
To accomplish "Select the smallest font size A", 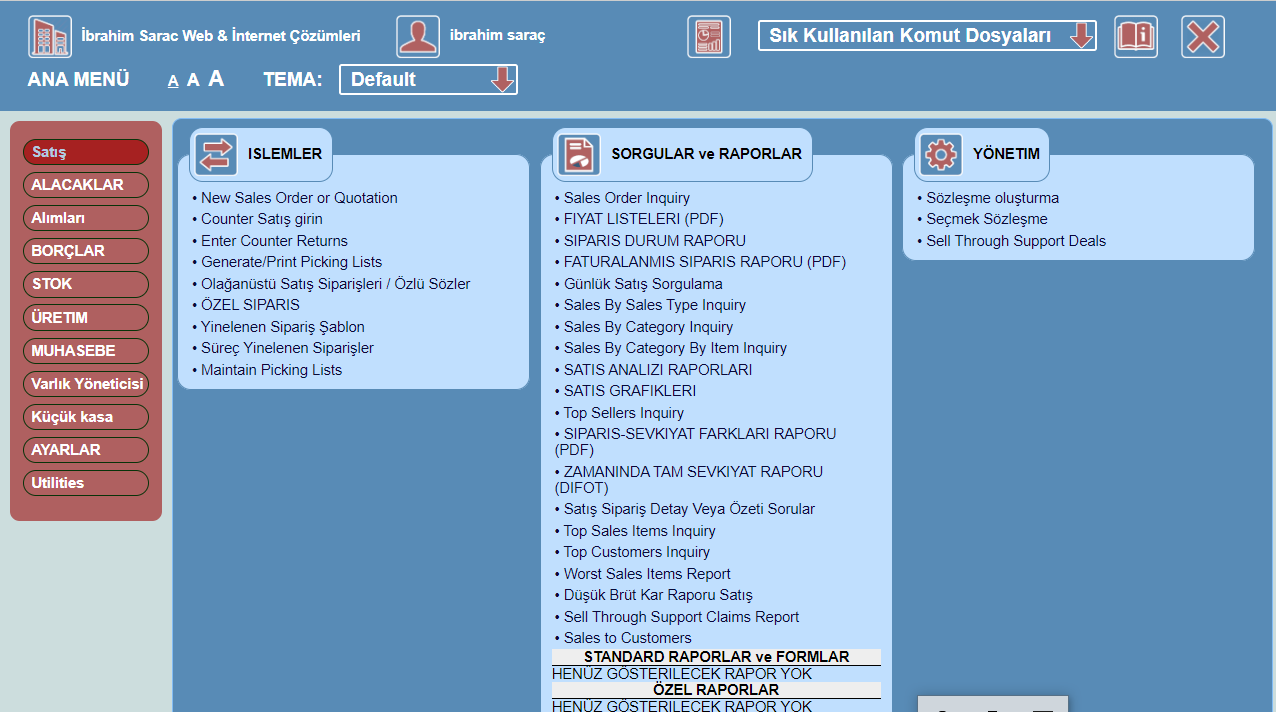I will coord(173,81).
